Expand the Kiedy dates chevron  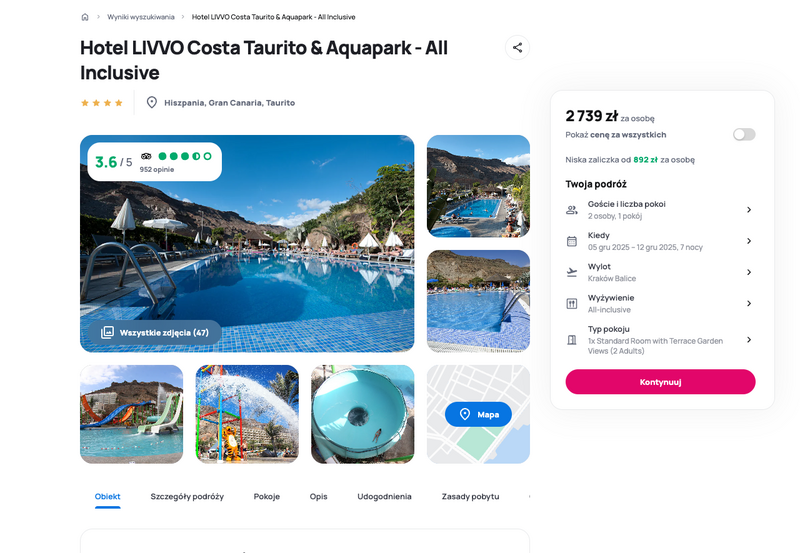[749, 241]
